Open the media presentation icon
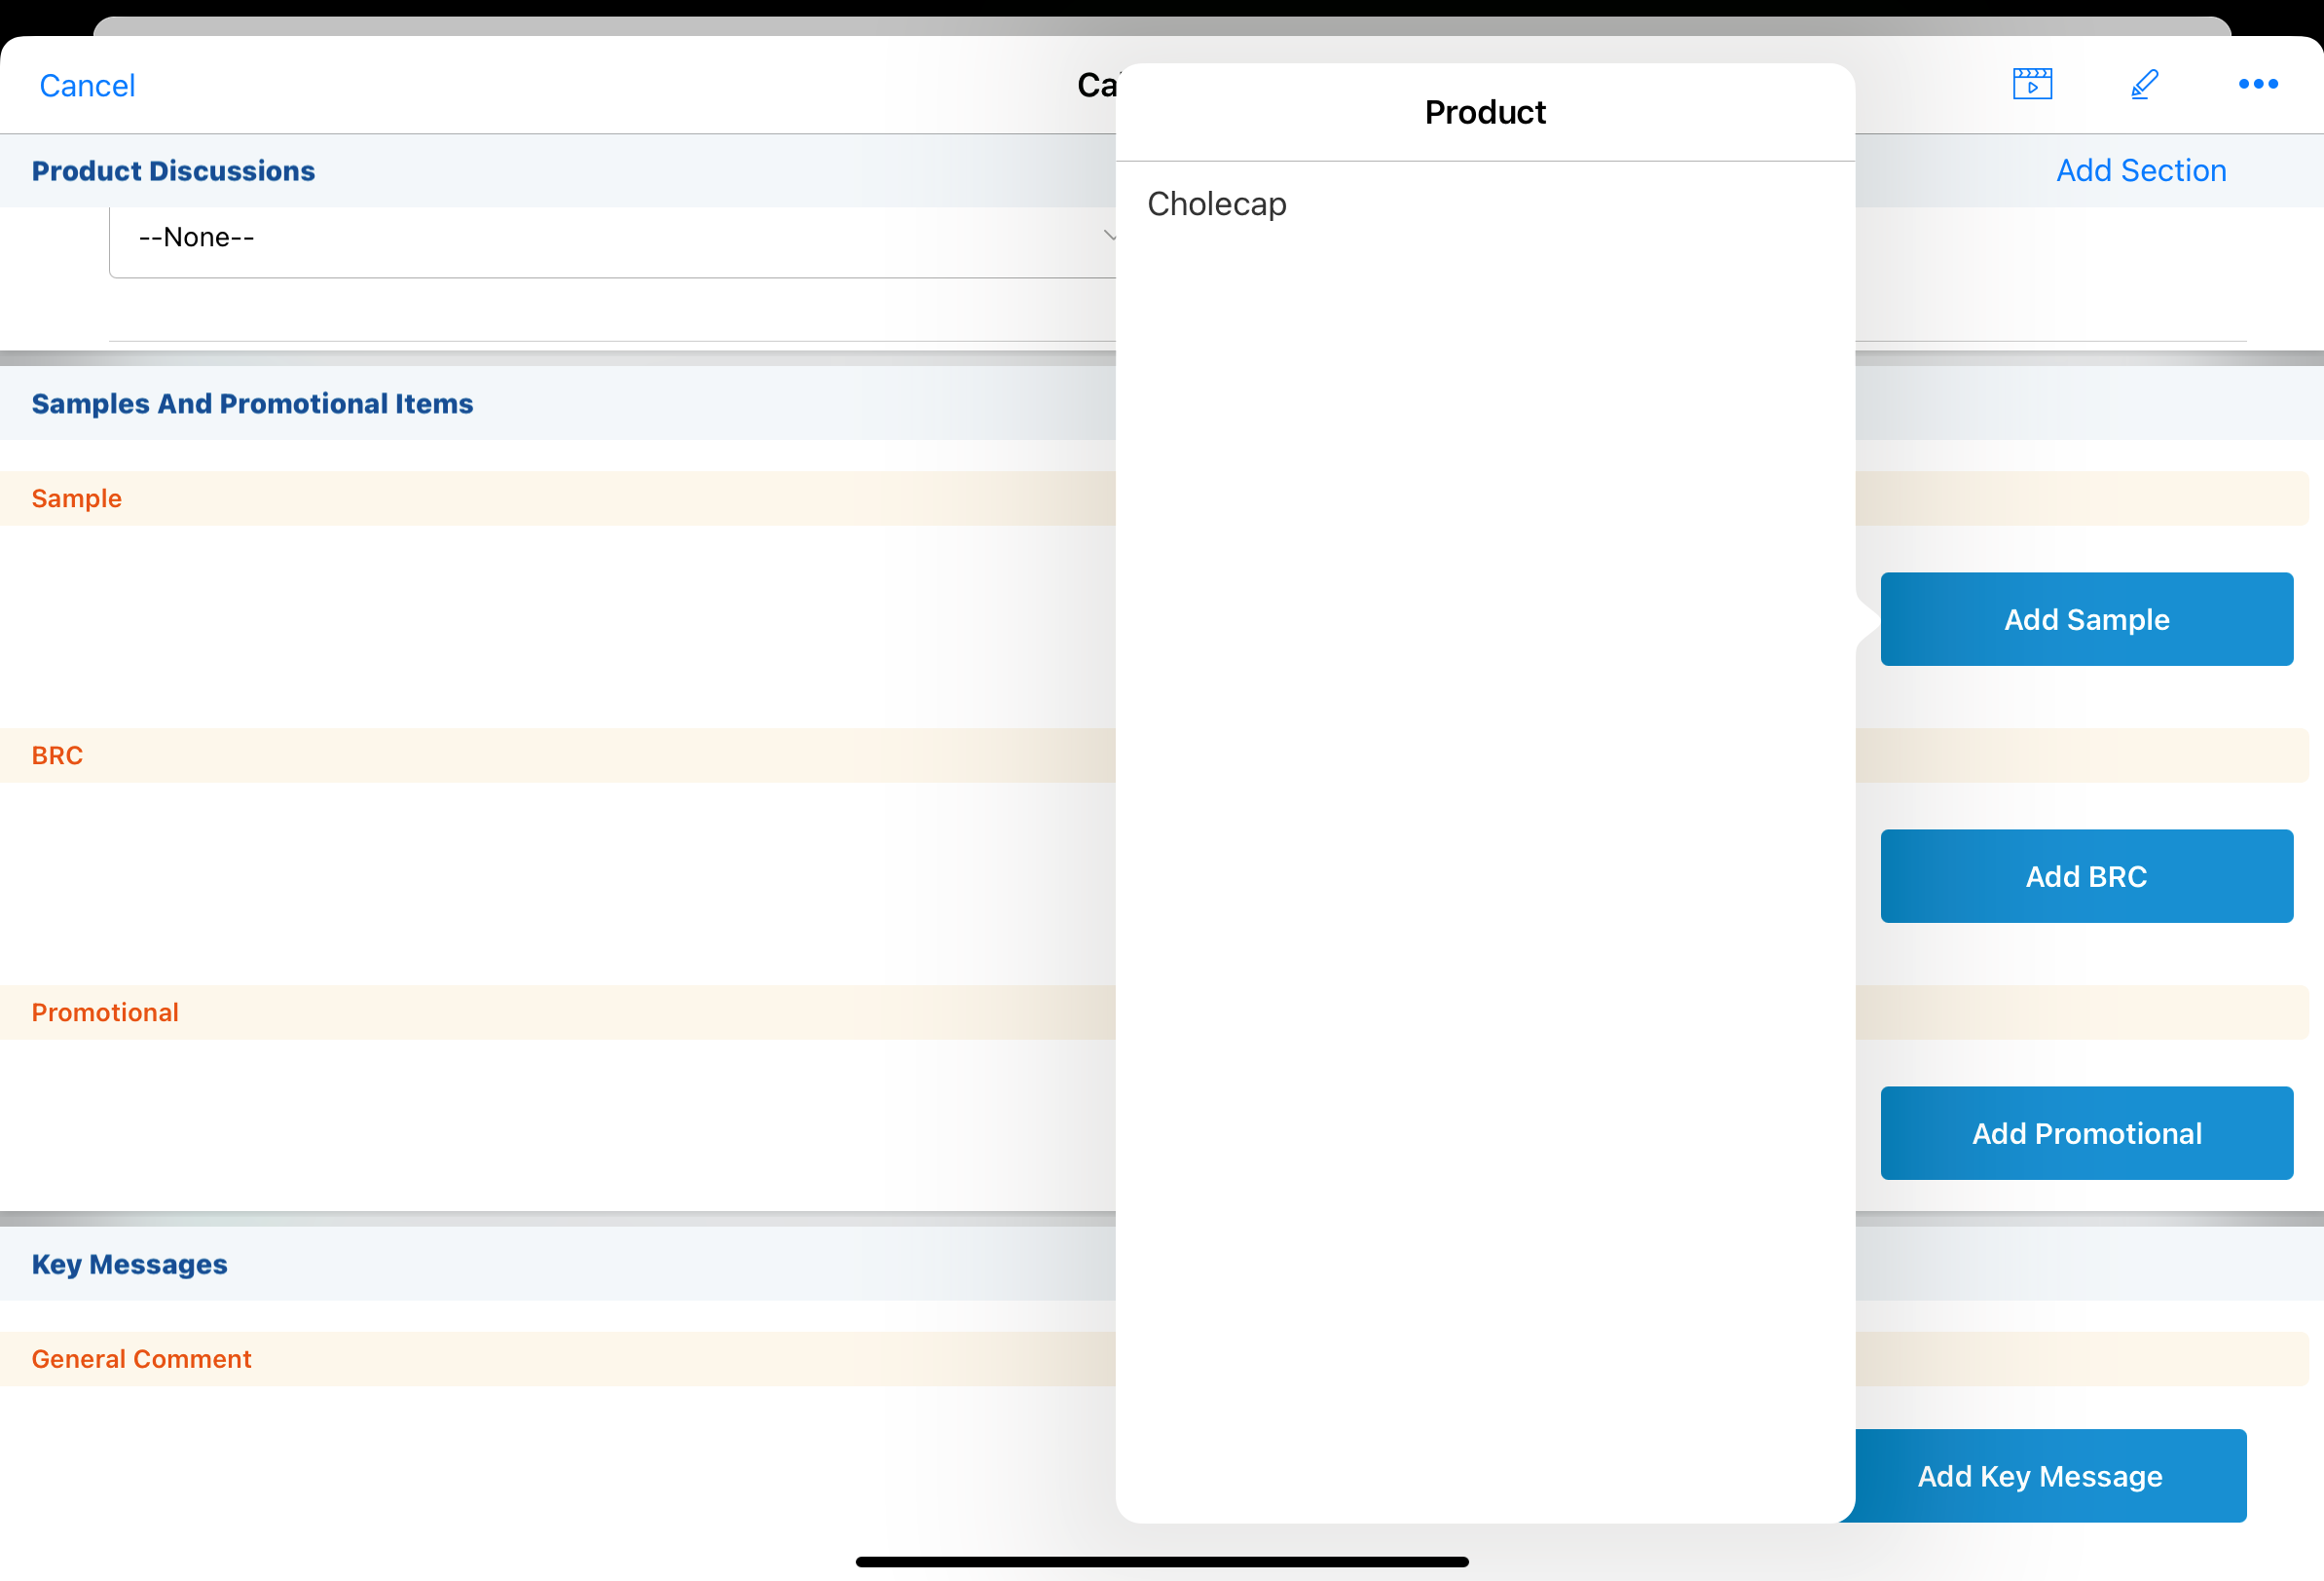2324x1581 pixels. tap(2031, 84)
